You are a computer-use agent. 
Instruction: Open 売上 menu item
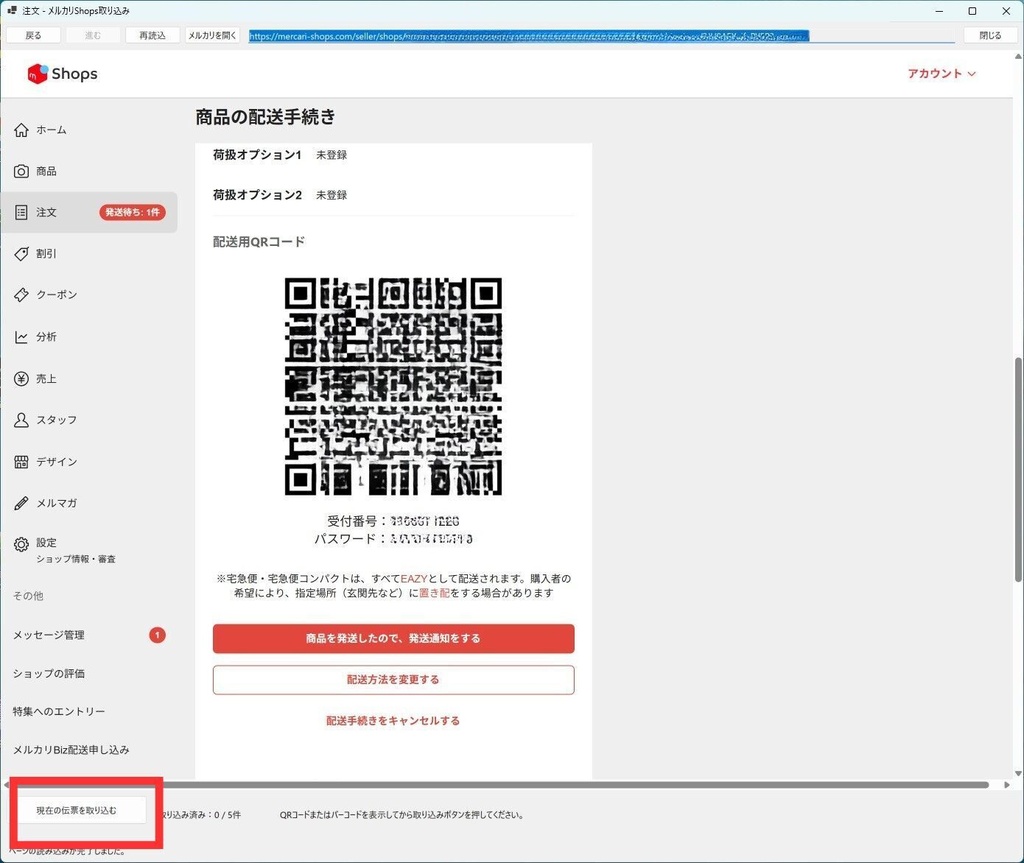[x=89, y=379]
